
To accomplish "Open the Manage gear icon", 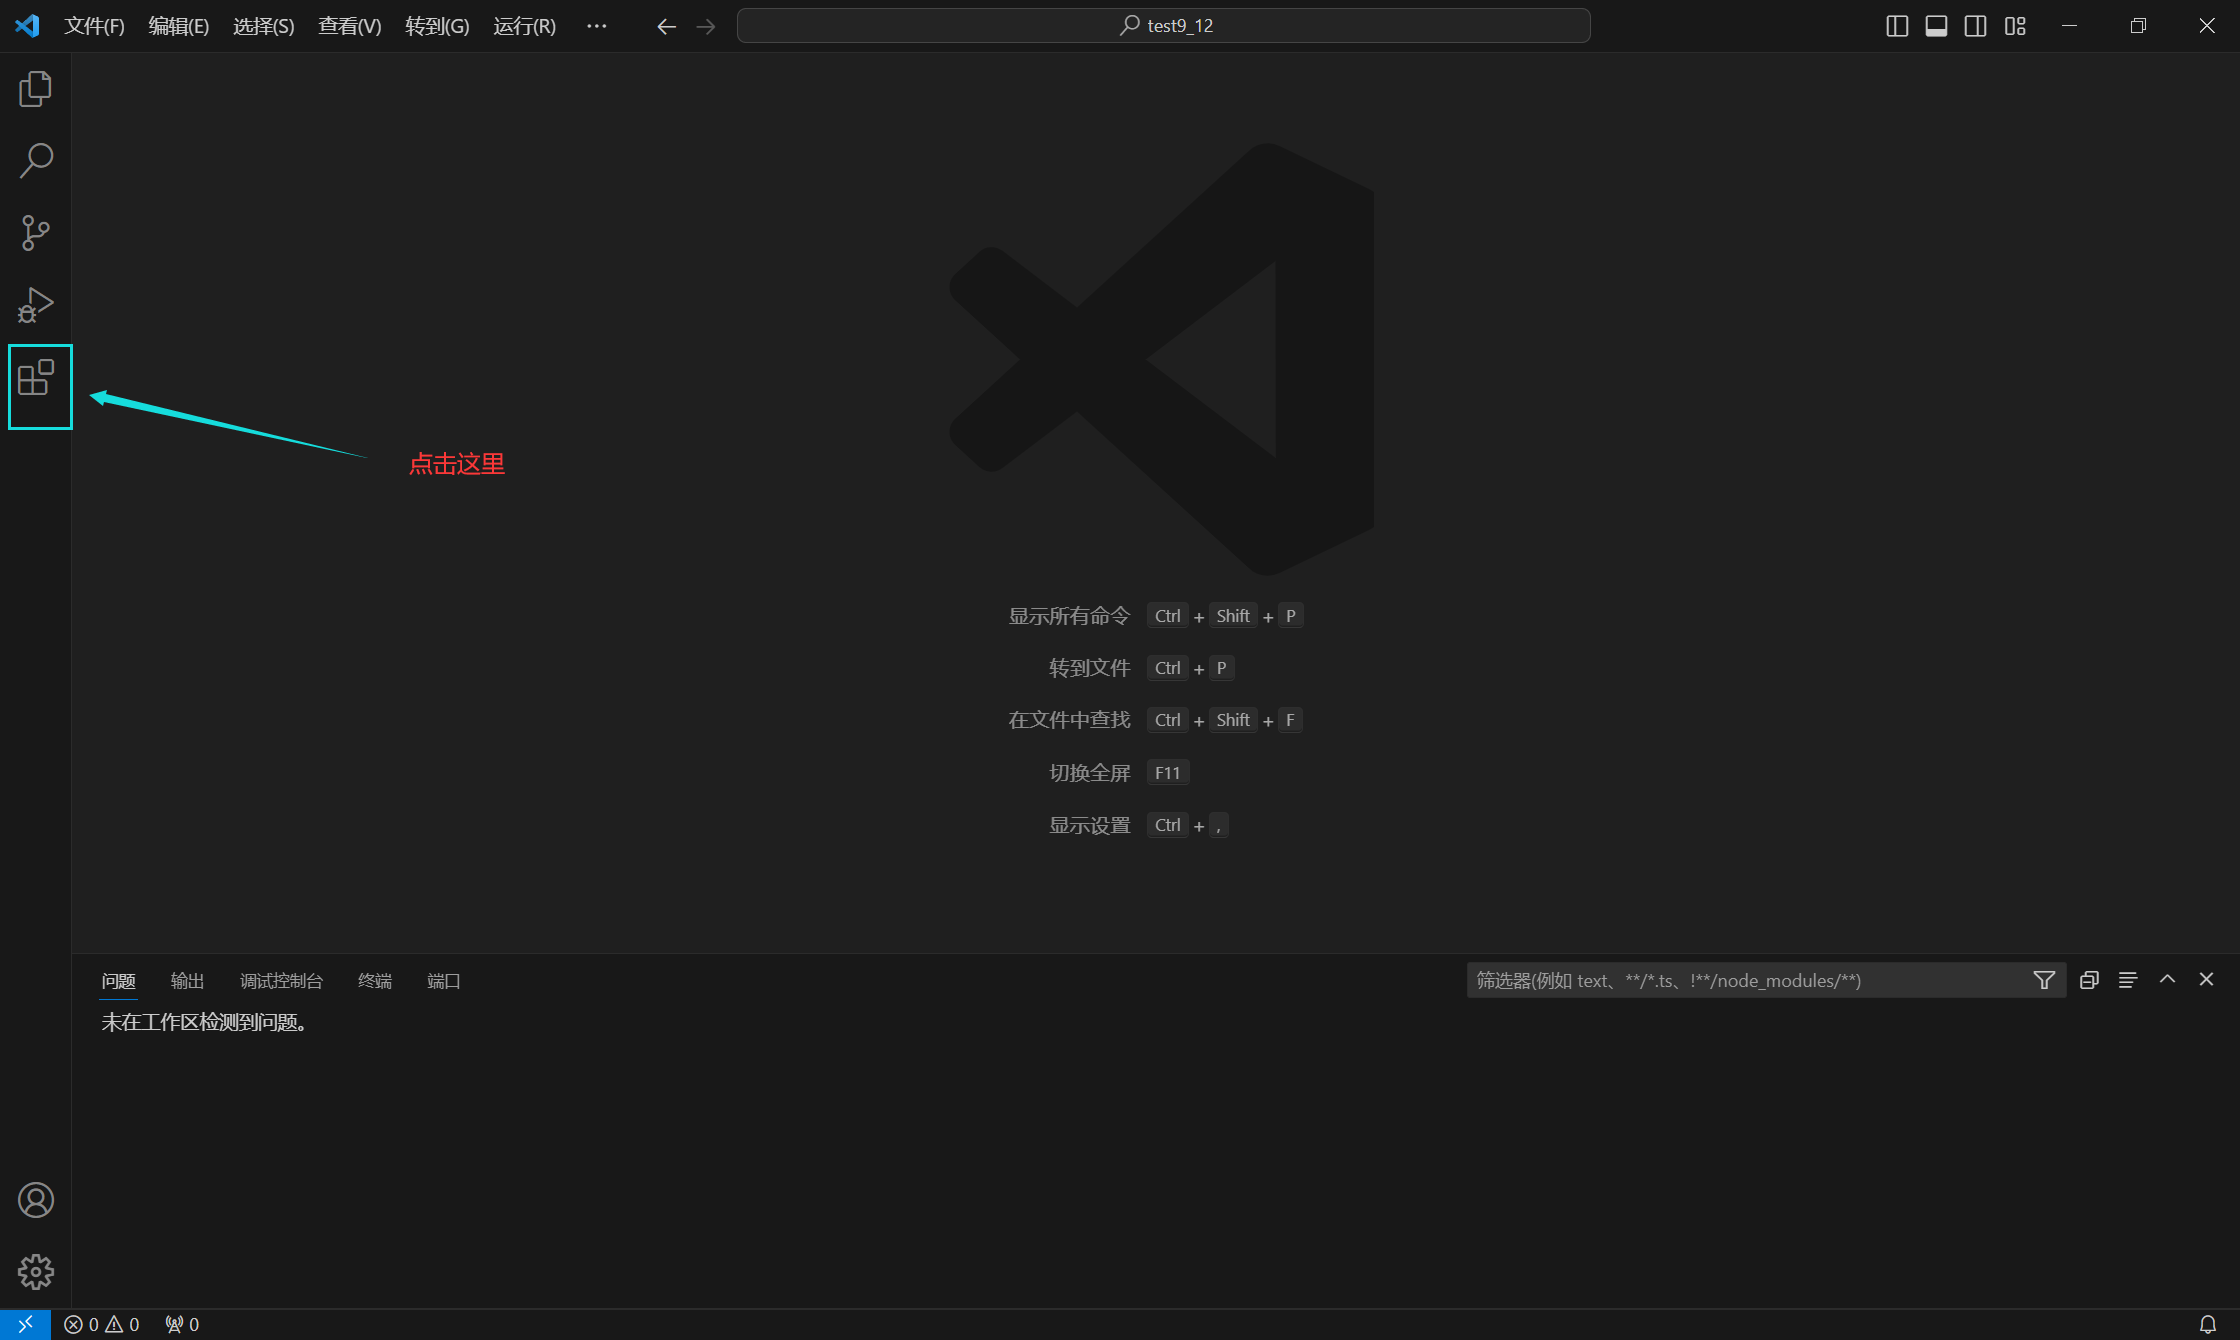I will tap(35, 1272).
